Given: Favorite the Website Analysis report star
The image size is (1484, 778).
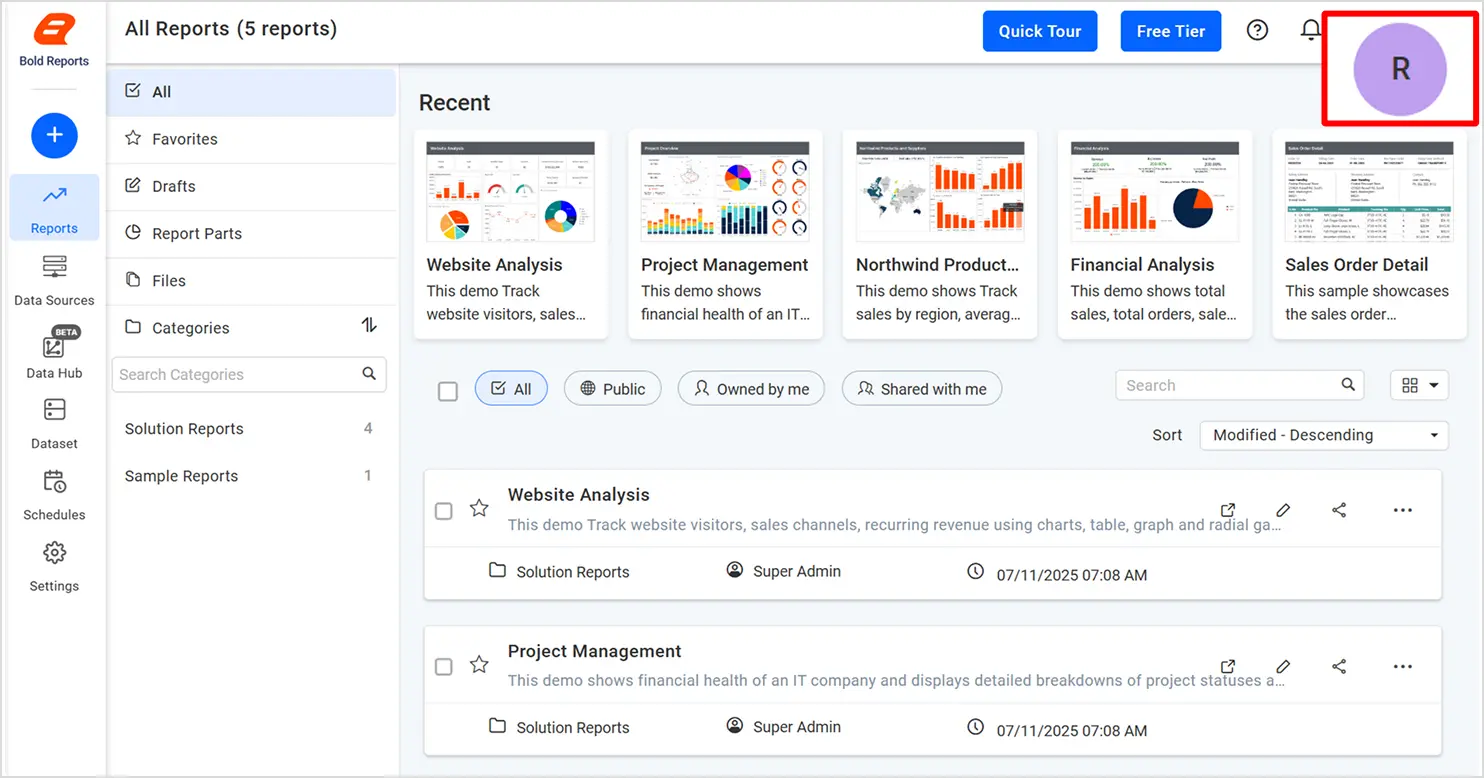Looking at the screenshot, I should click(x=479, y=509).
